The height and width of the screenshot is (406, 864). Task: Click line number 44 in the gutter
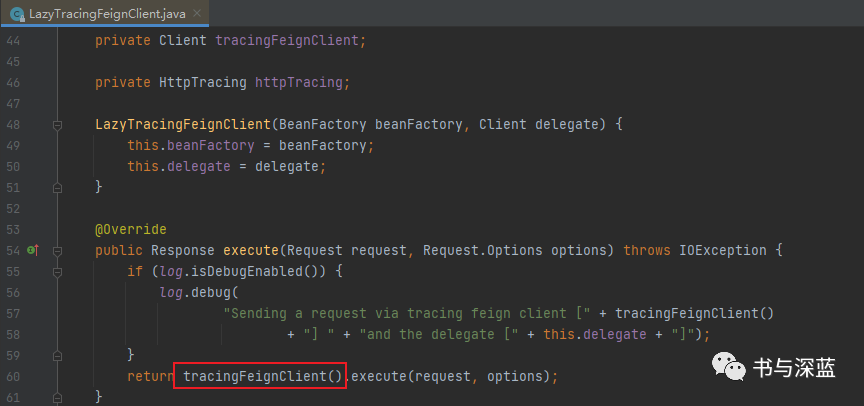coord(12,41)
